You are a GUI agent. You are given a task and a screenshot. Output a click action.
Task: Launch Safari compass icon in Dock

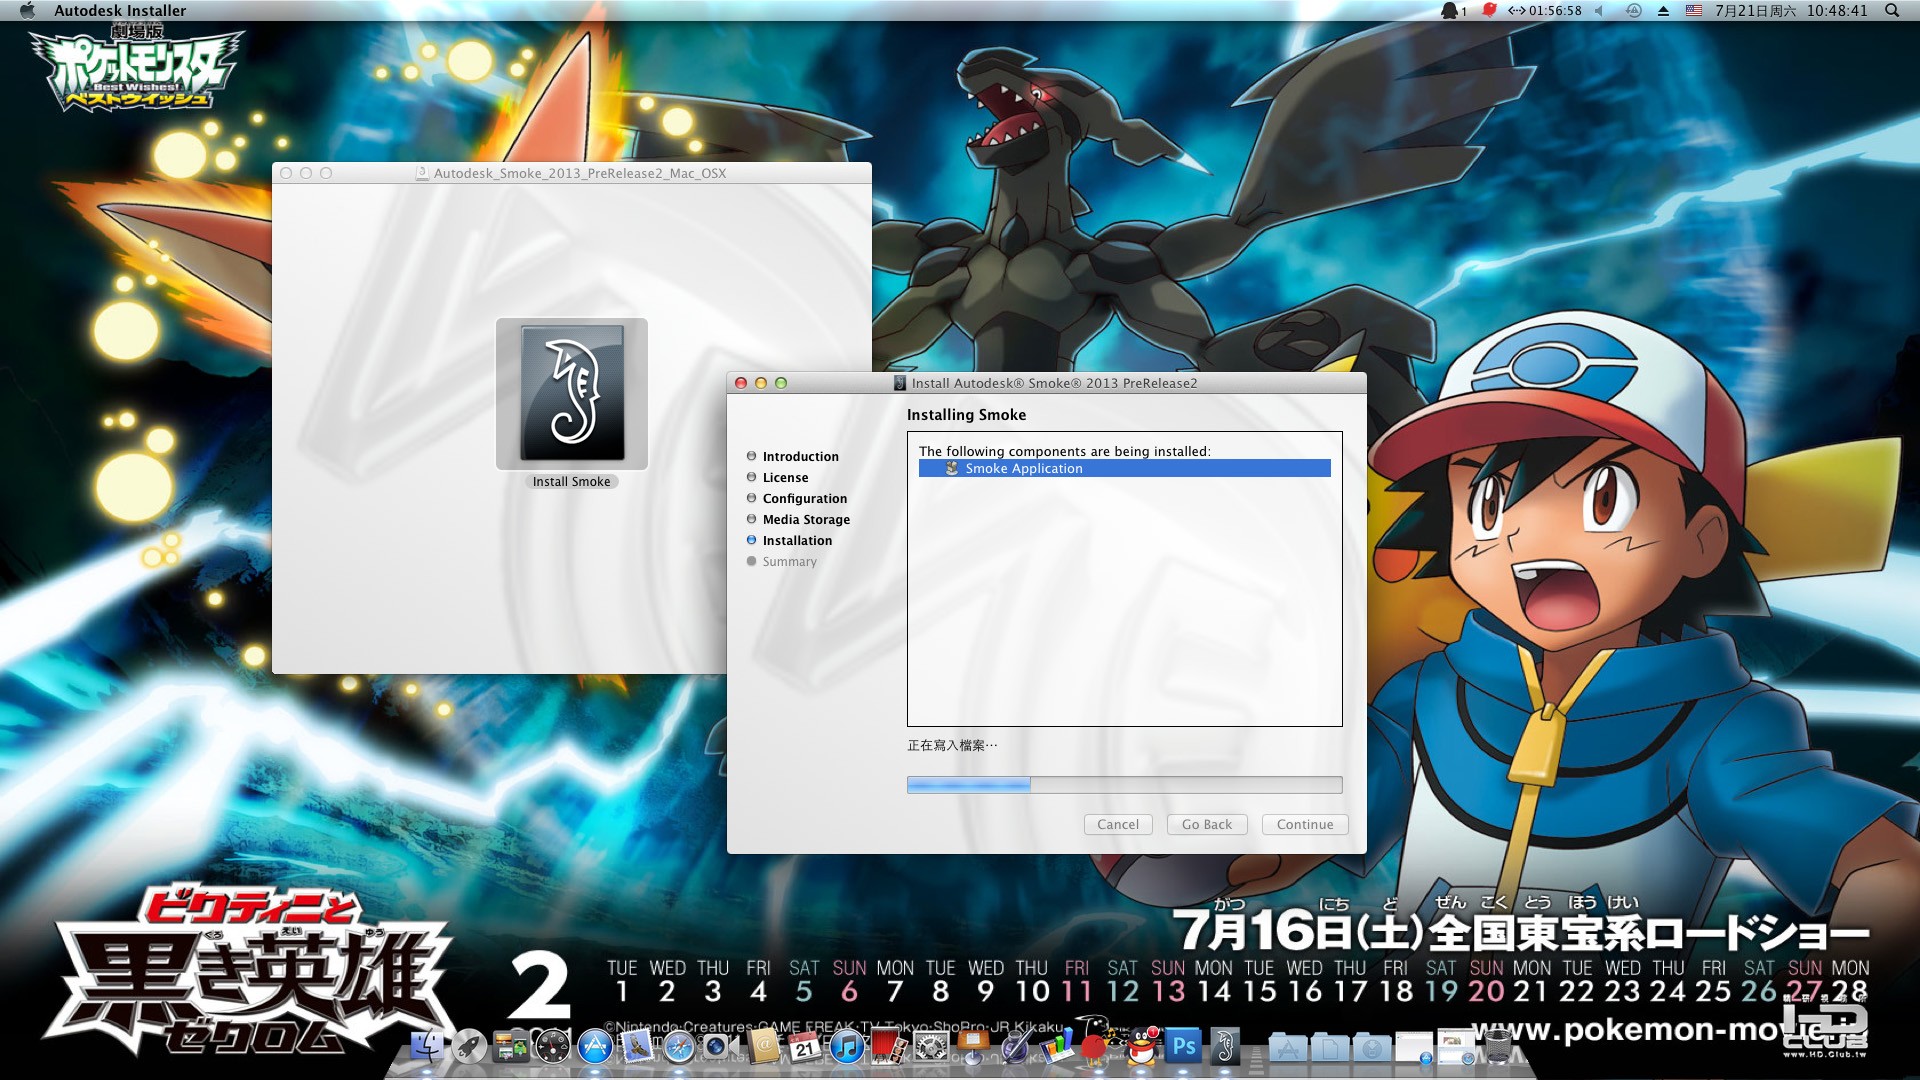(x=679, y=1046)
